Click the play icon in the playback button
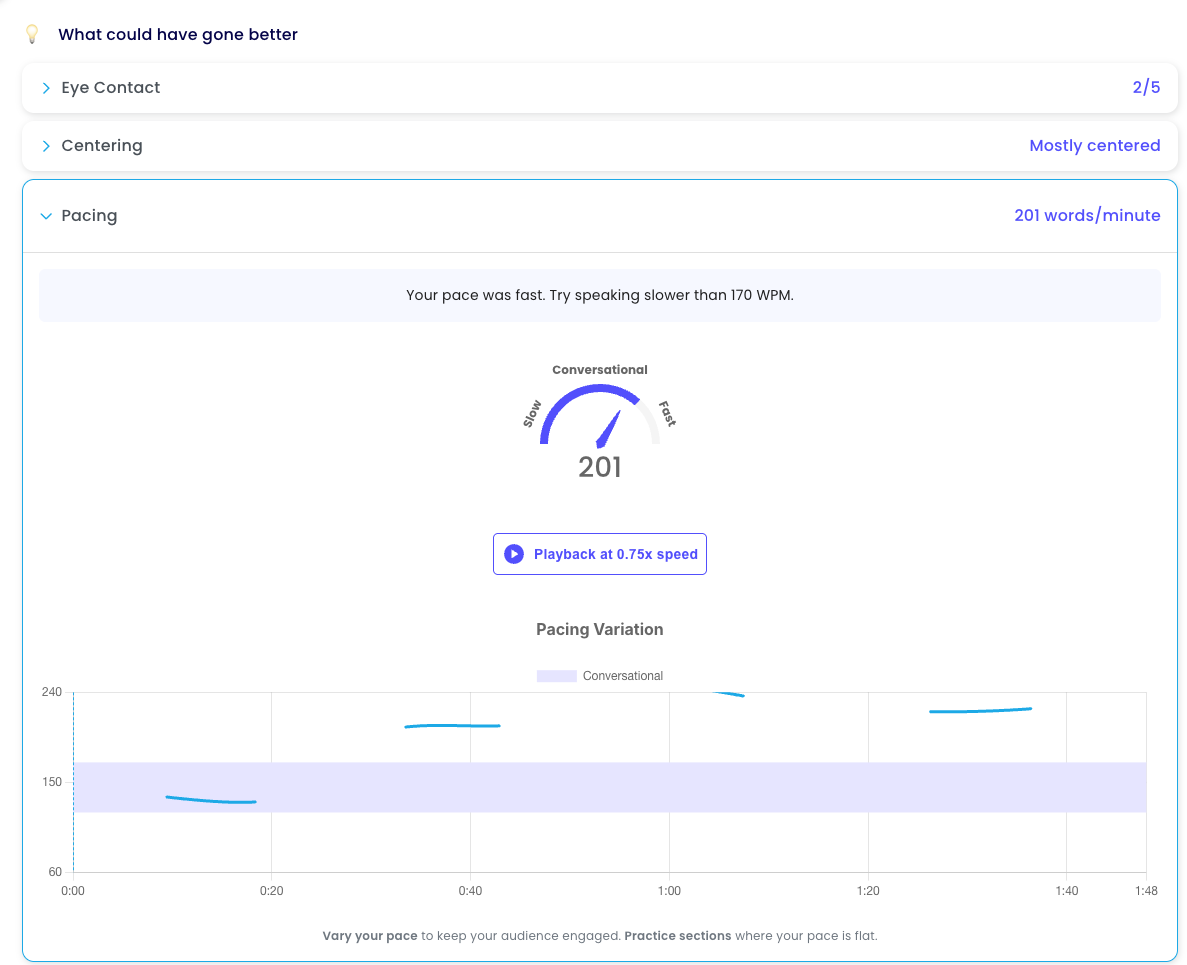The height and width of the screenshot is (965, 1187). [514, 554]
